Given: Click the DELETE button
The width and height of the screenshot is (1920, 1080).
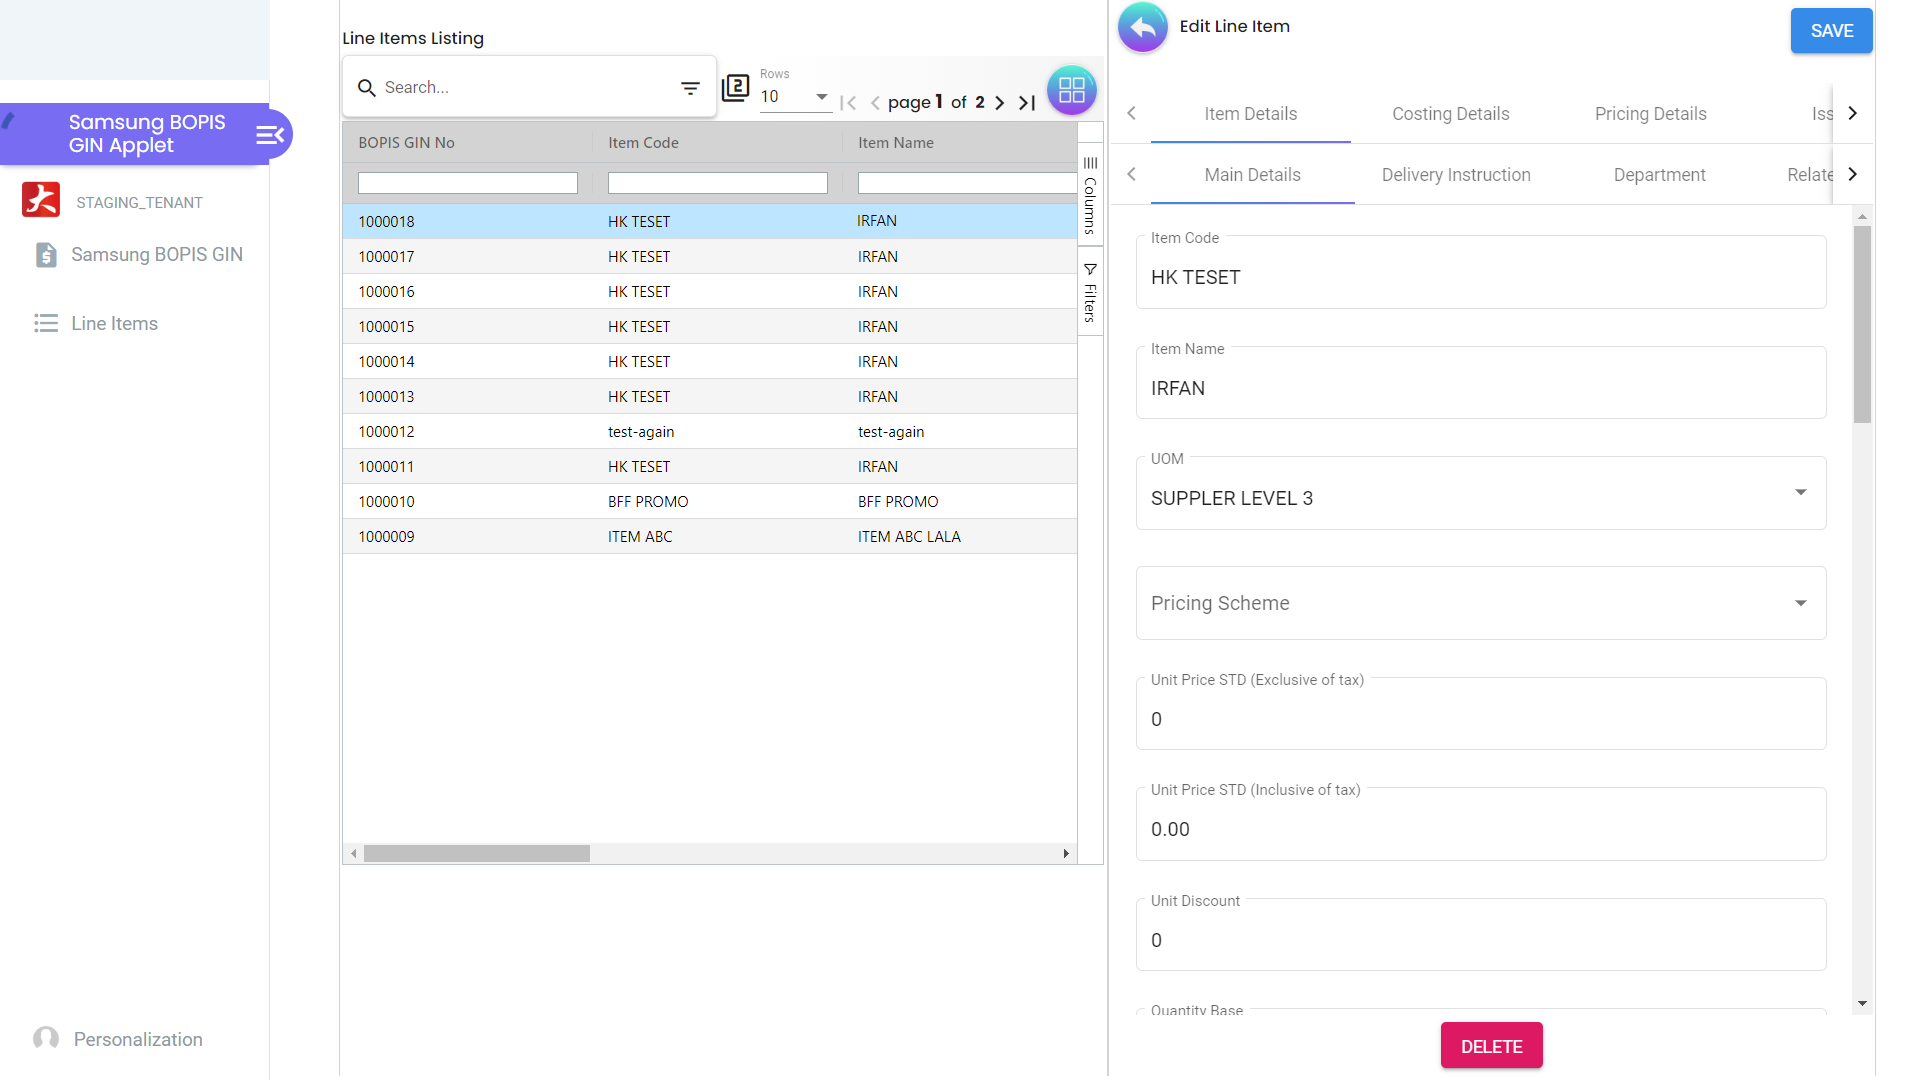Looking at the screenshot, I should [x=1491, y=1046].
